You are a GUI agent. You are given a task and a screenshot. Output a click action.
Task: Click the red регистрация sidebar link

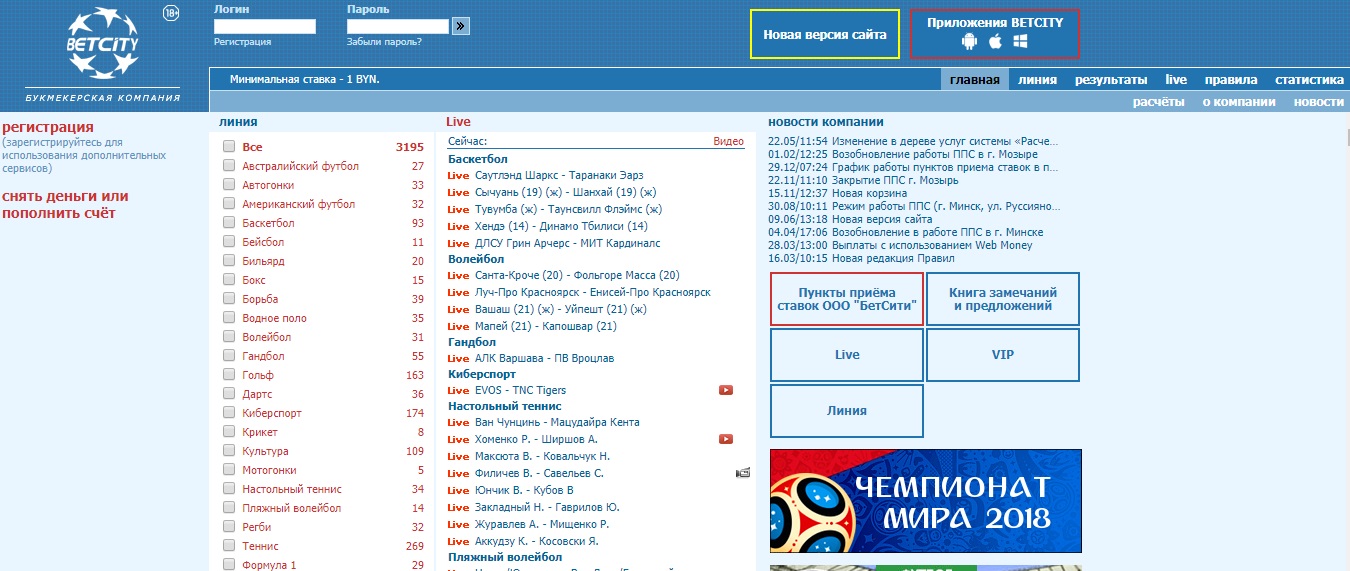coord(48,127)
